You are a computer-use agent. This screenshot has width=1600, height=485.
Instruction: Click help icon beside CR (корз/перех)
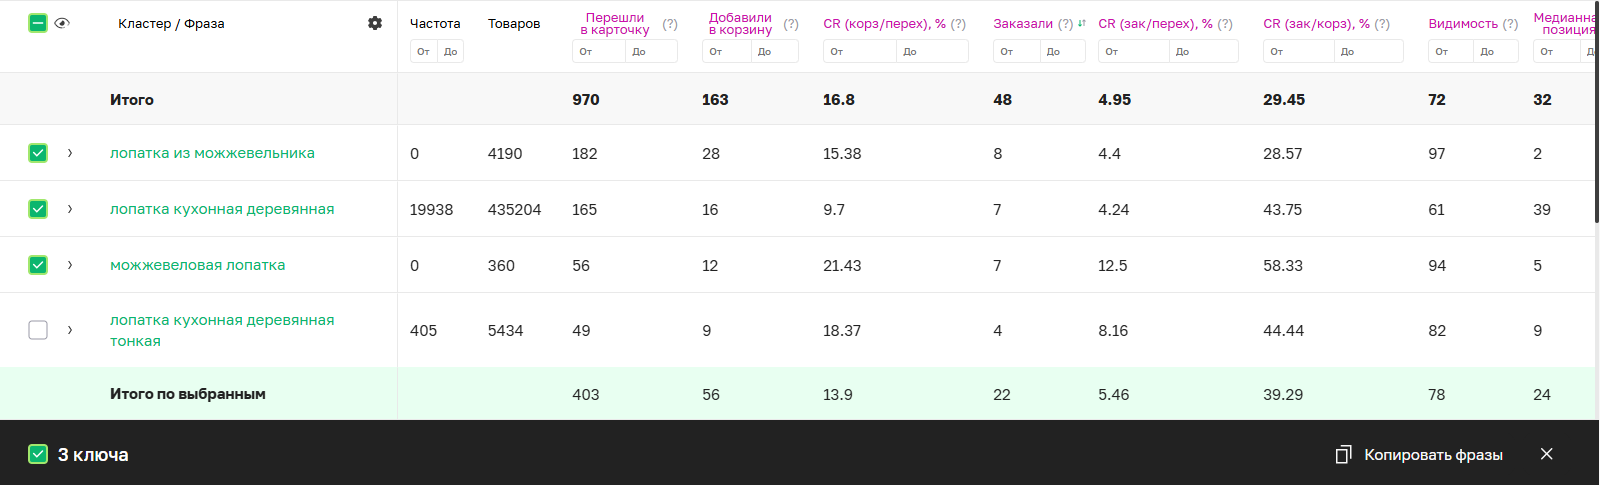(958, 24)
